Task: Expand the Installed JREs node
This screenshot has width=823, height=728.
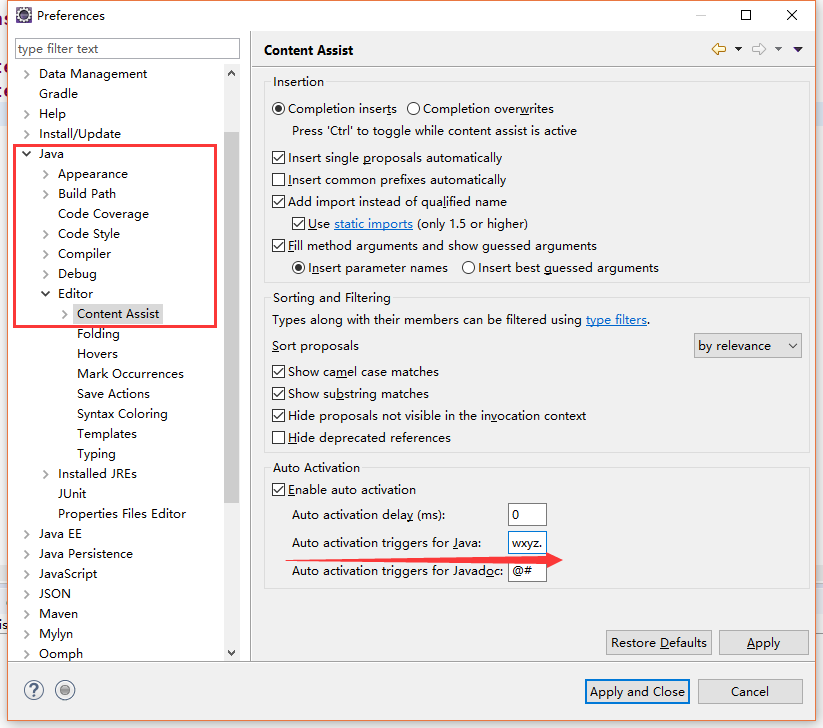Action: tap(46, 474)
